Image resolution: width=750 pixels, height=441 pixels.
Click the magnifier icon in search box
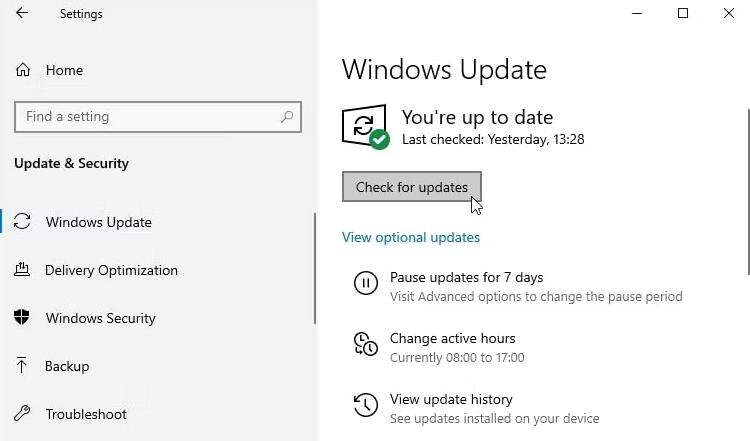point(287,116)
